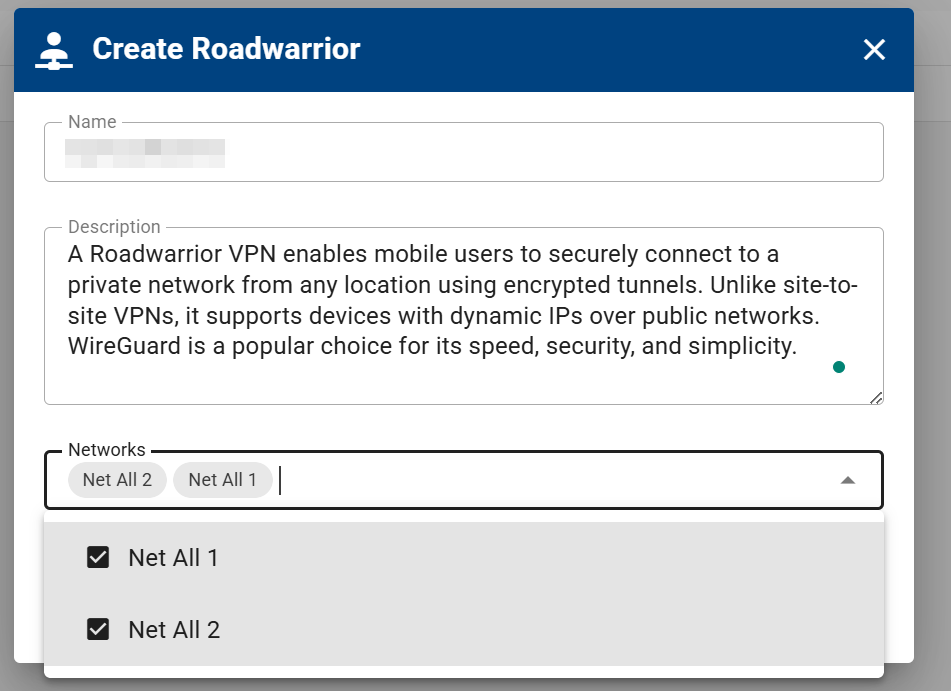951x691 pixels.
Task: Select the collapse arrow on the Networks field
Action: click(x=848, y=480)
